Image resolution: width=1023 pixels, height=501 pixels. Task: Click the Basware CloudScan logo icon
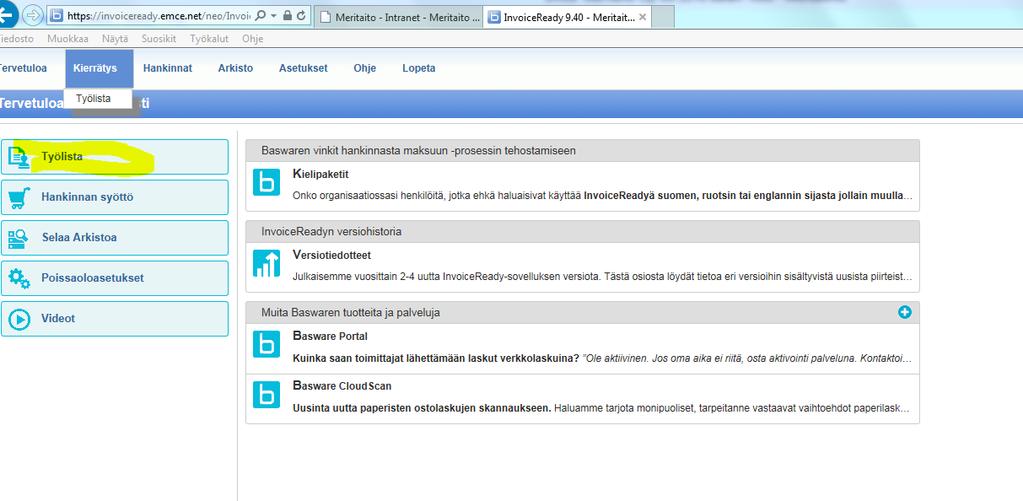[x=266, y=393]
